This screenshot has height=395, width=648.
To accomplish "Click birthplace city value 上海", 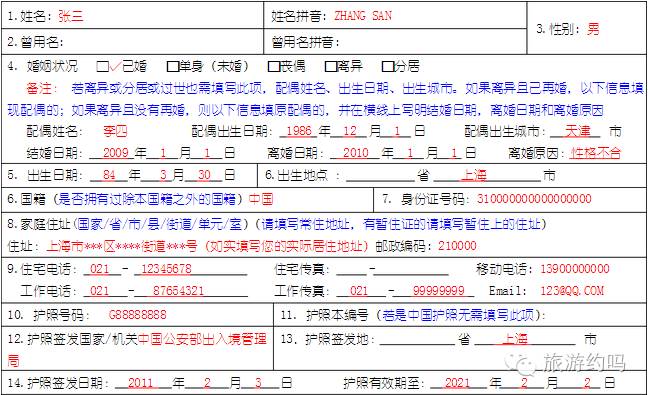I will point(474,175).
